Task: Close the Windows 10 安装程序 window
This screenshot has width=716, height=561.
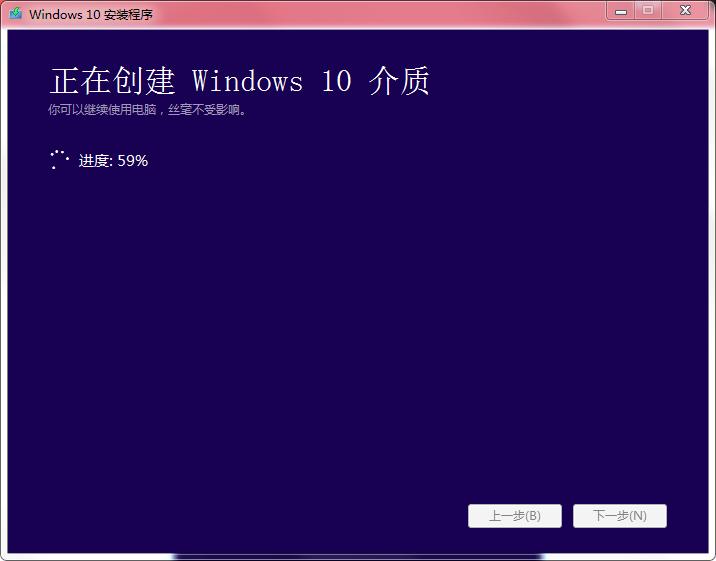Action: tap(685, 11)
